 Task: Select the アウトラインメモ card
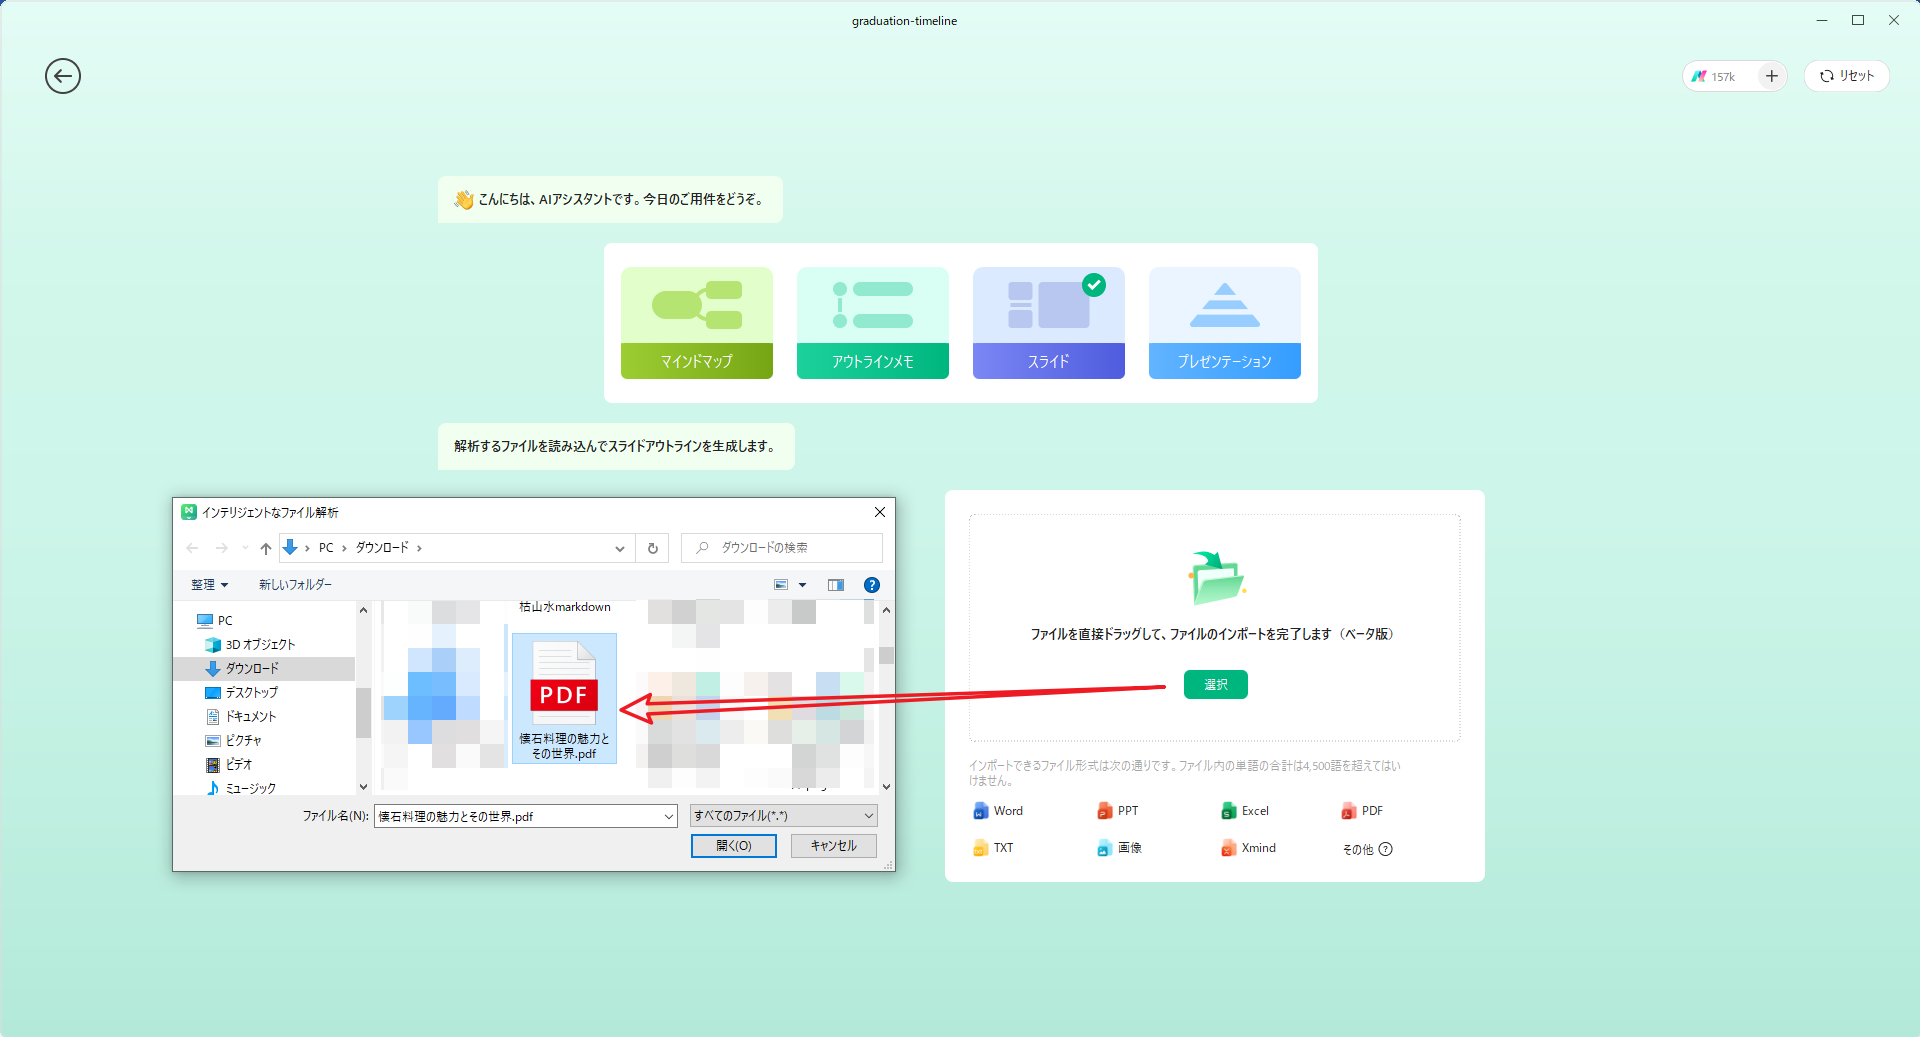pos(873,323)
